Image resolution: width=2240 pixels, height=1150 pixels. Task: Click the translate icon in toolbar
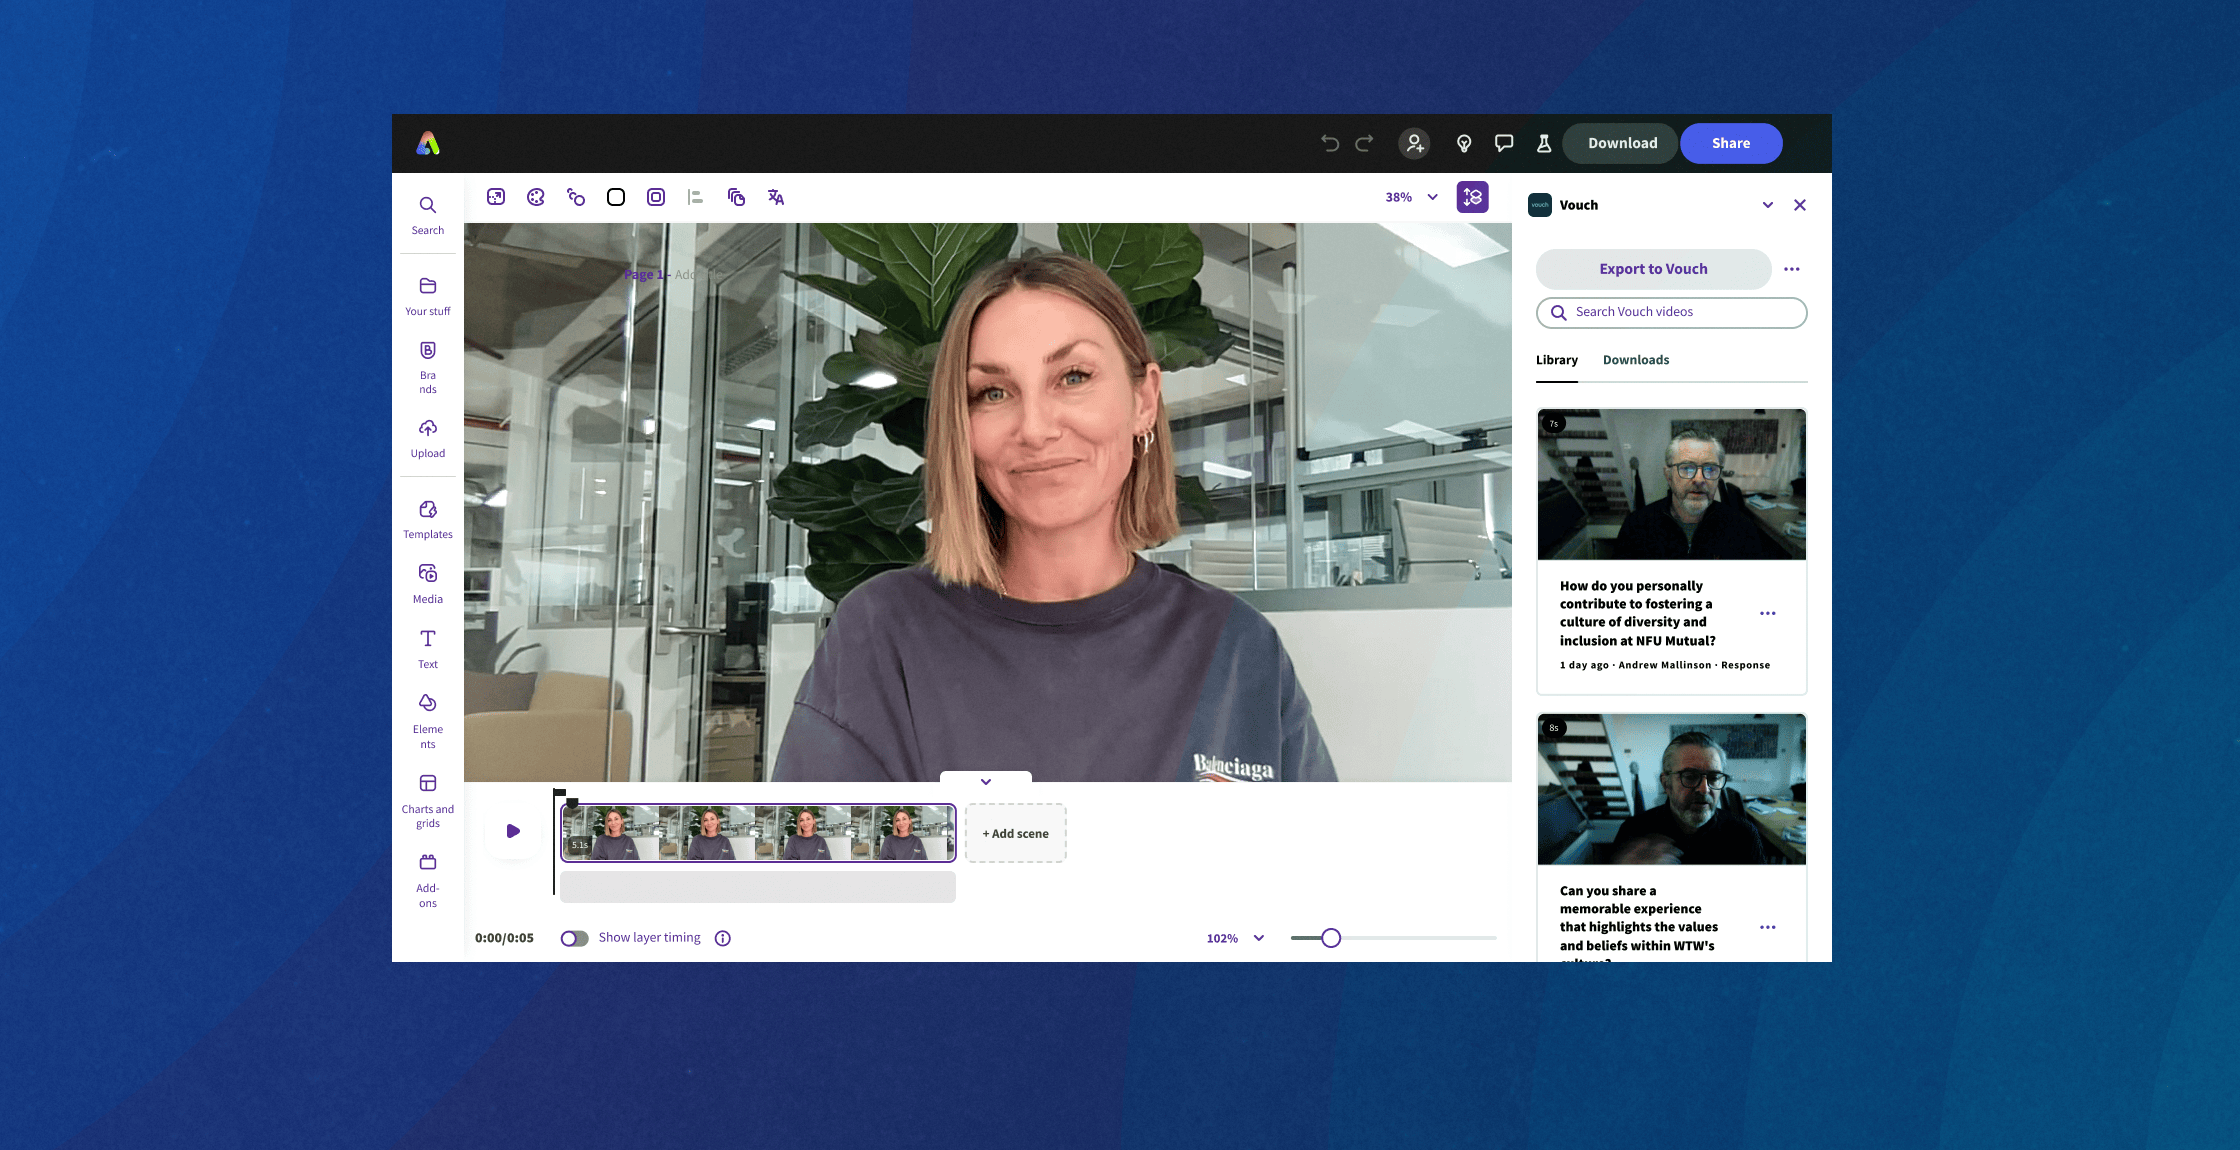776,197
